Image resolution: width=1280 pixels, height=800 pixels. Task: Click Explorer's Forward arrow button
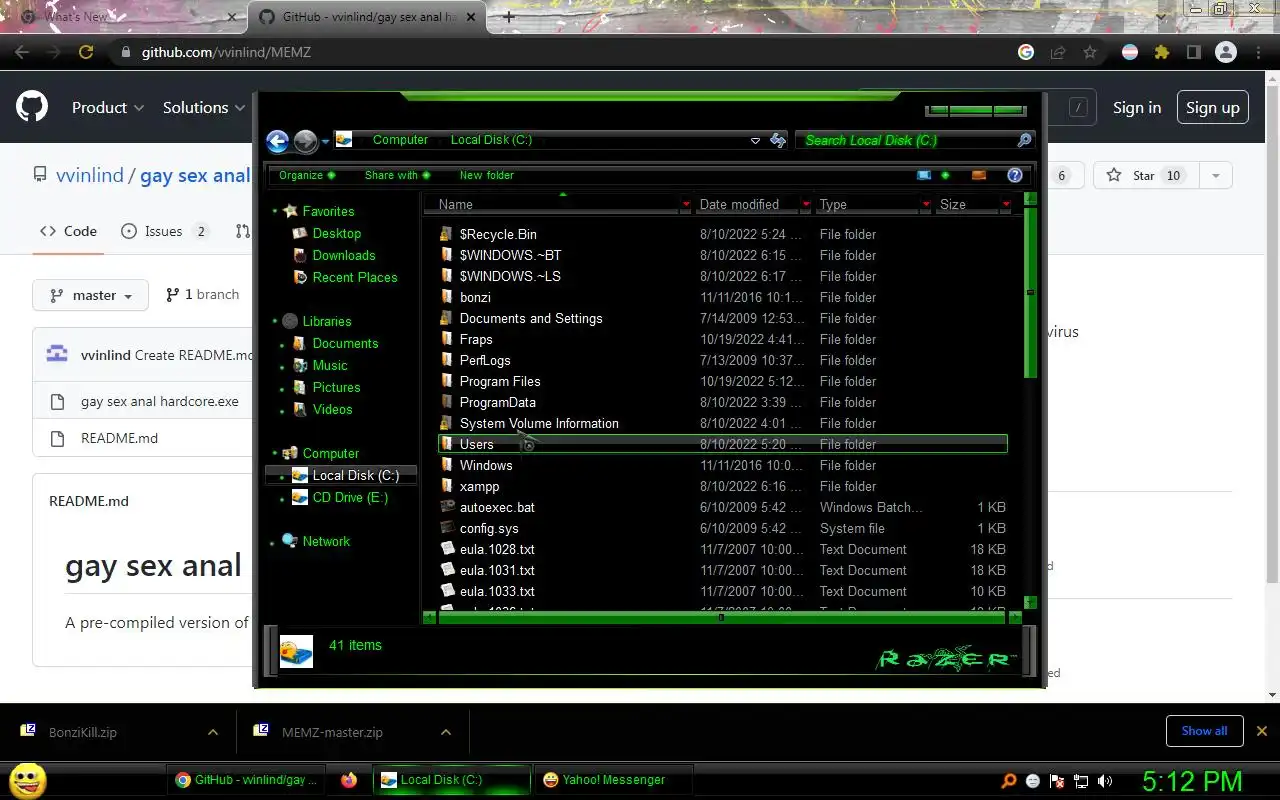point(305,141)
